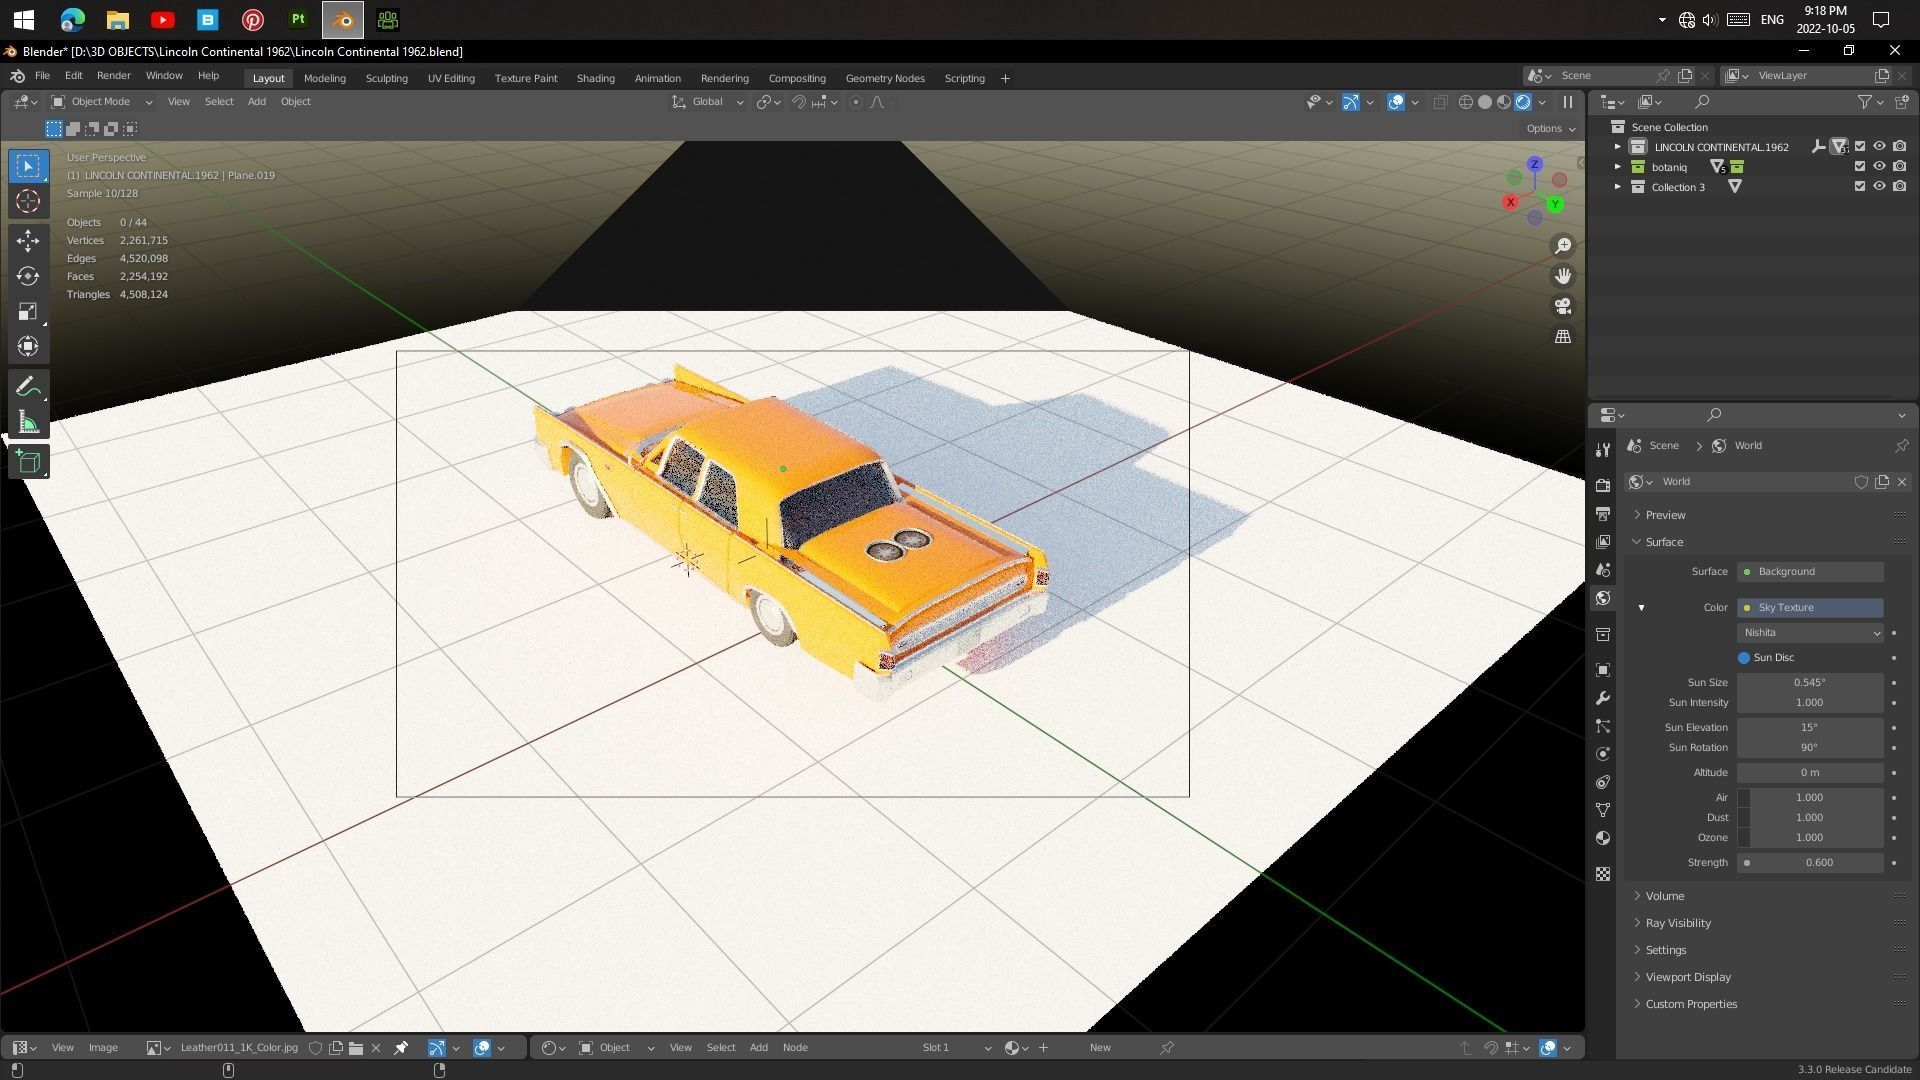Viewport: 1920px width, 1080px height.
Task: Open the Scene properties tab
Action: (x=1603, y=570)
